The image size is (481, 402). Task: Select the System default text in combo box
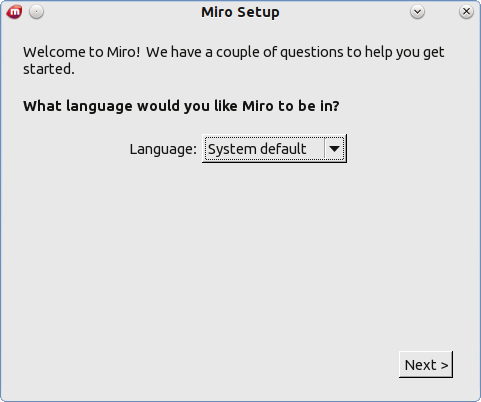[257, 149]
